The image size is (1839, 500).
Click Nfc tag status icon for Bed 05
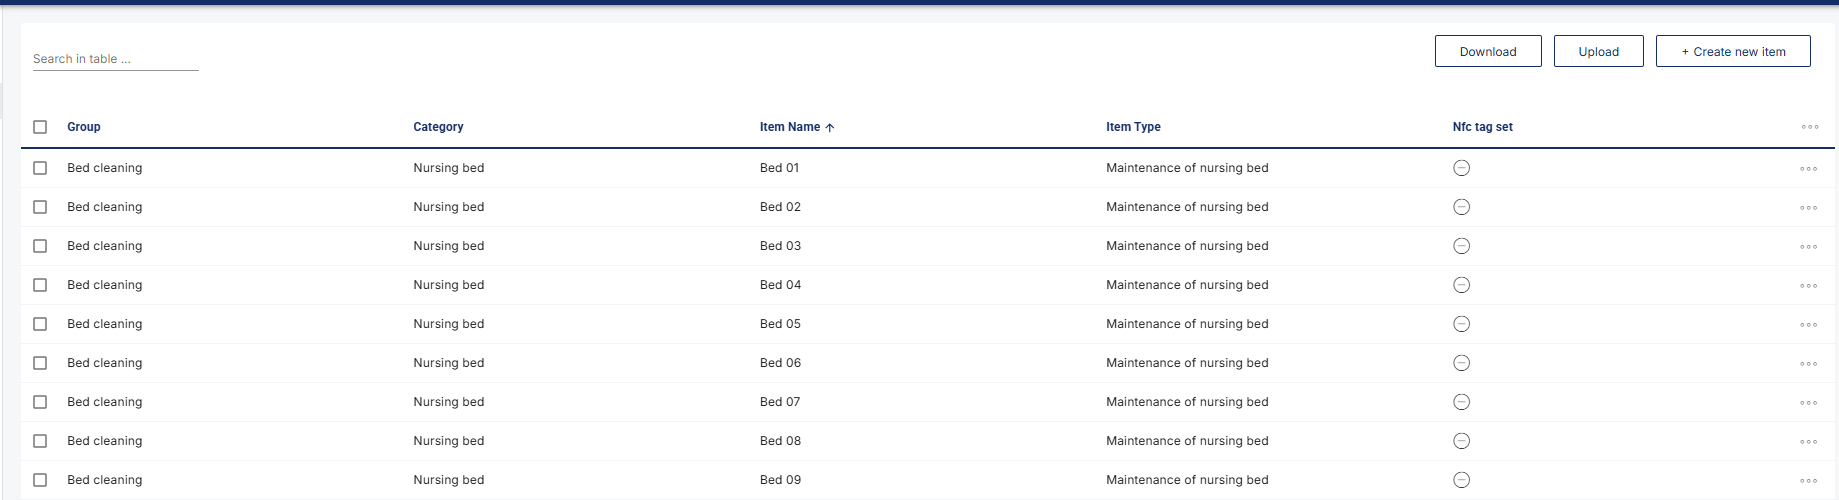point(1461,324)
